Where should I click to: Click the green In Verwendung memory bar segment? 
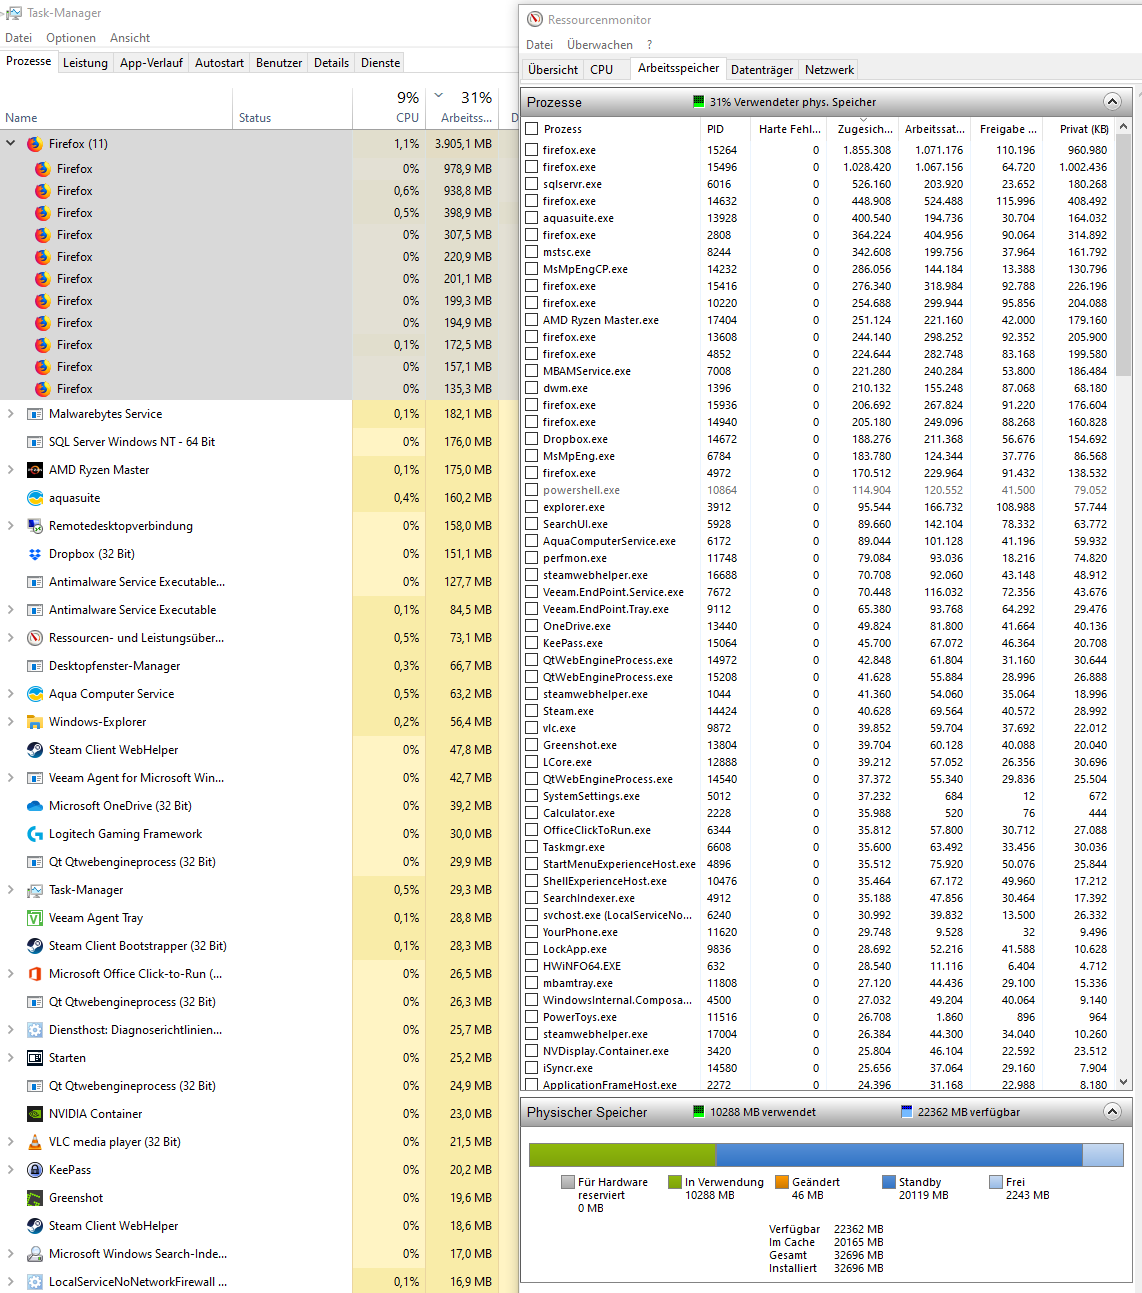pyautogui.click(x=622, y=1155)
